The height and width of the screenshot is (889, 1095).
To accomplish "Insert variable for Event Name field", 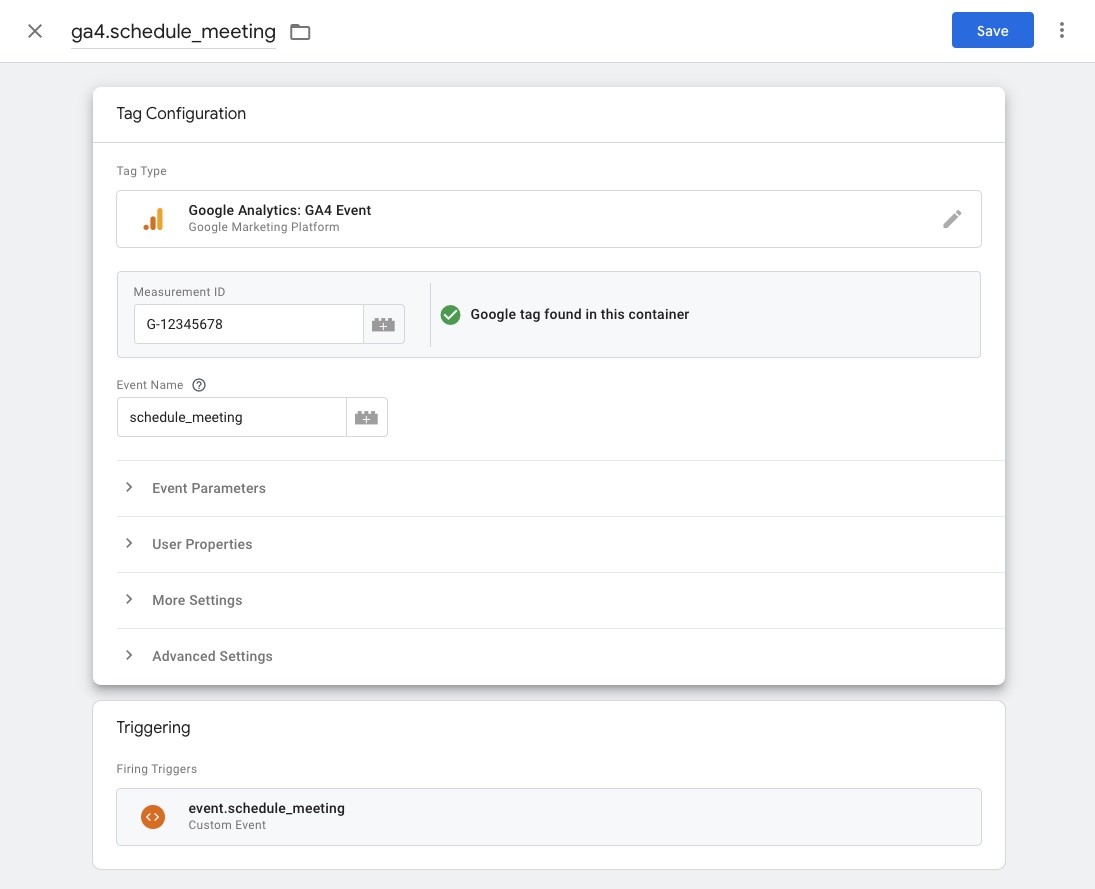I will 366,418.
